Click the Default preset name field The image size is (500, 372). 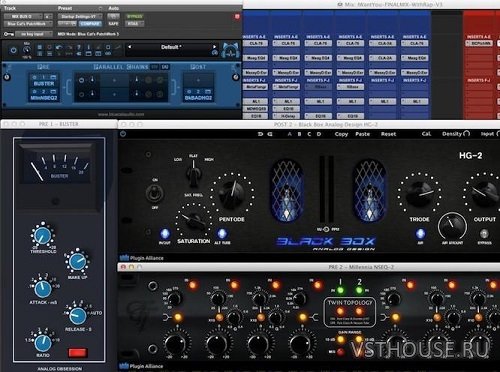[x=172, y=47]
